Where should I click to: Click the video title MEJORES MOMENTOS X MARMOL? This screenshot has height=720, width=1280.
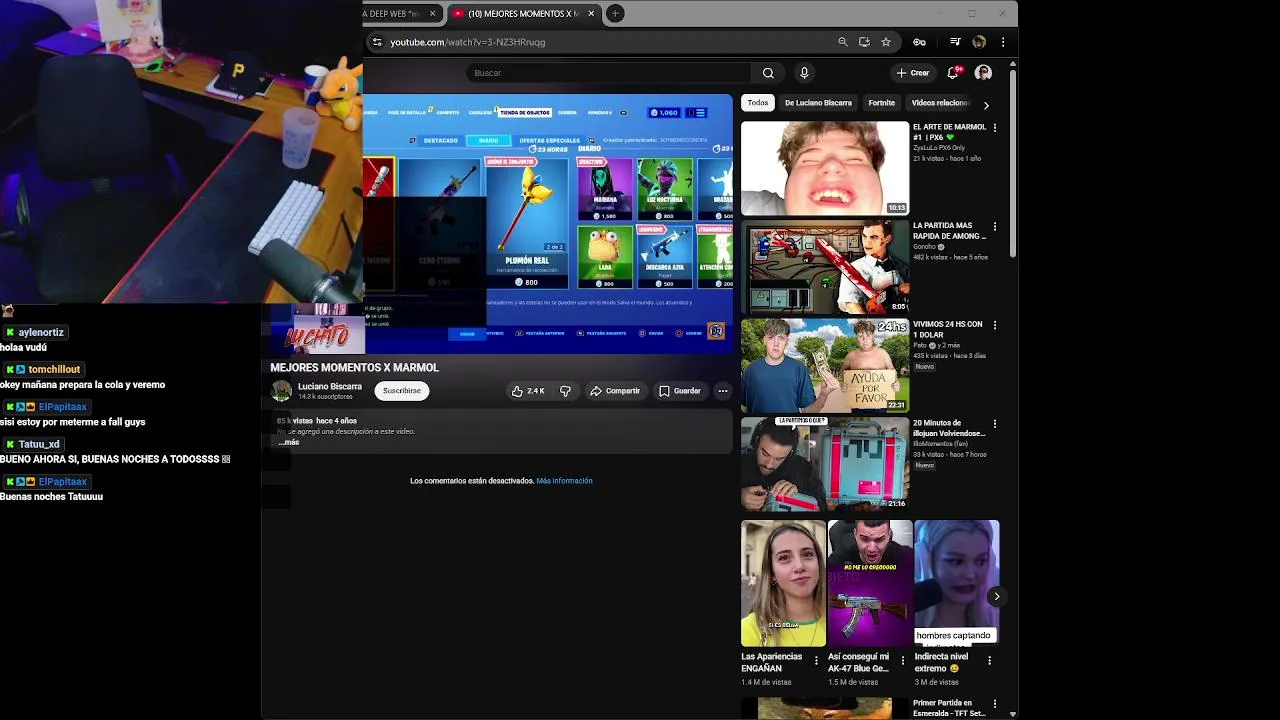[x=354, y=367]
